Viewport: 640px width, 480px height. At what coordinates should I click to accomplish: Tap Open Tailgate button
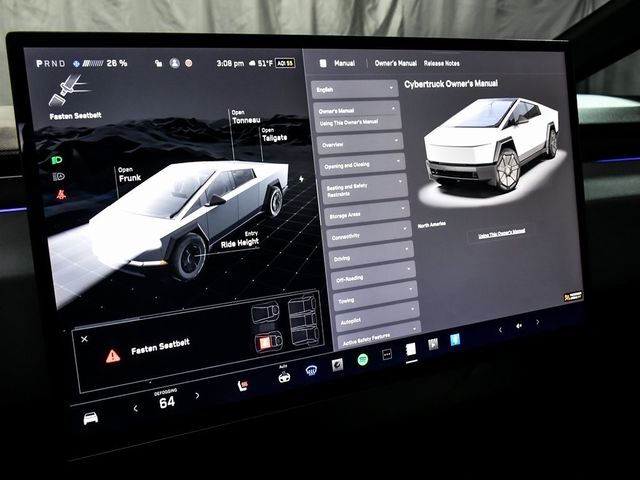tap(274, 135)
